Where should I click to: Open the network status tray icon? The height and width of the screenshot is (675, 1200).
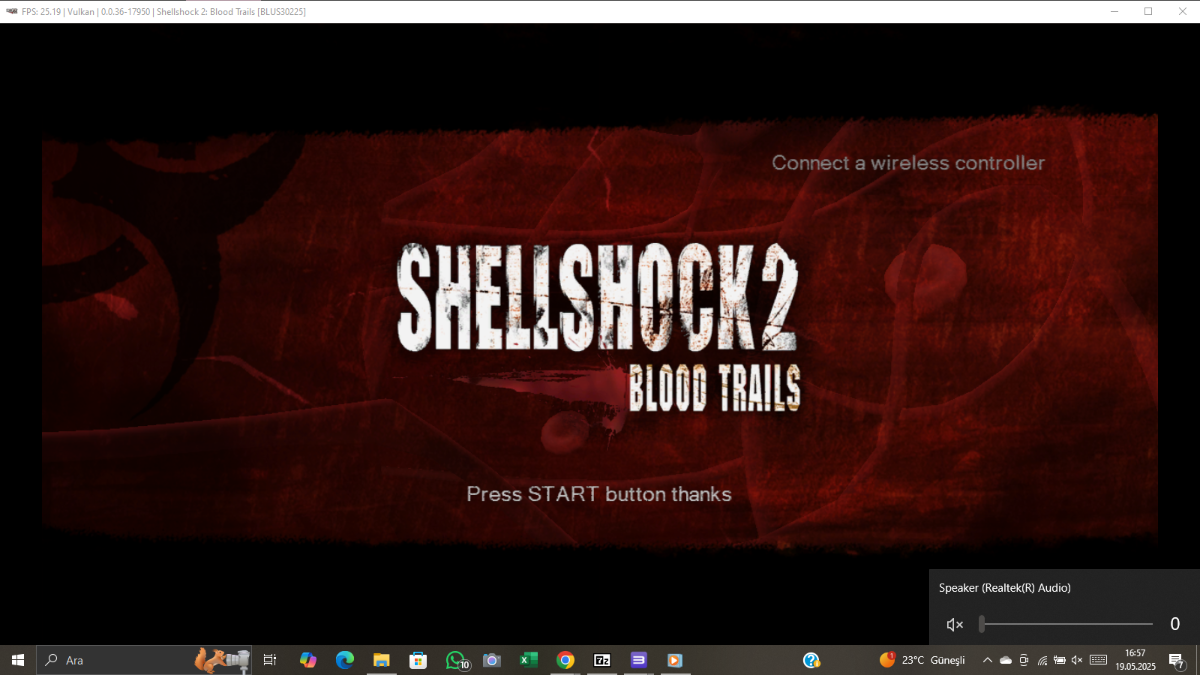click(1042, 660)
